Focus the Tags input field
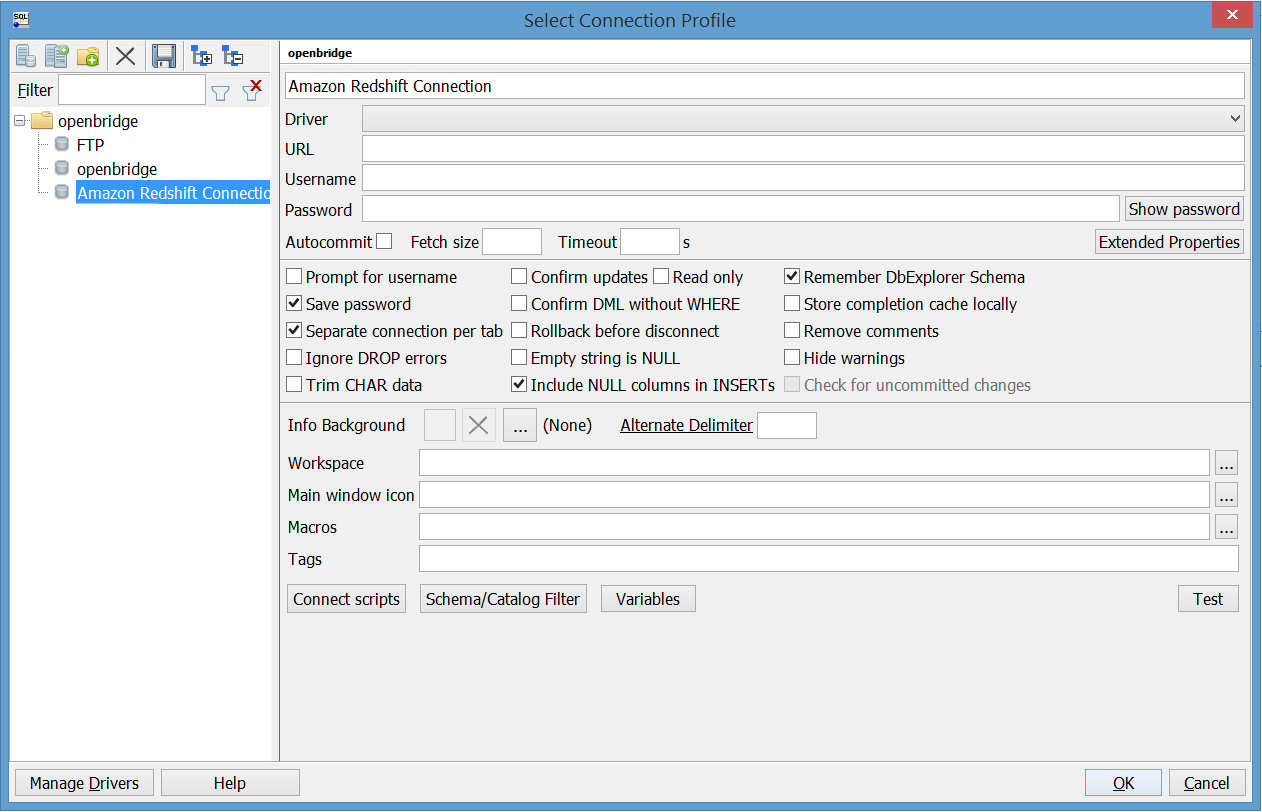This screenshot has height=812, width=1262. [829, 559]
